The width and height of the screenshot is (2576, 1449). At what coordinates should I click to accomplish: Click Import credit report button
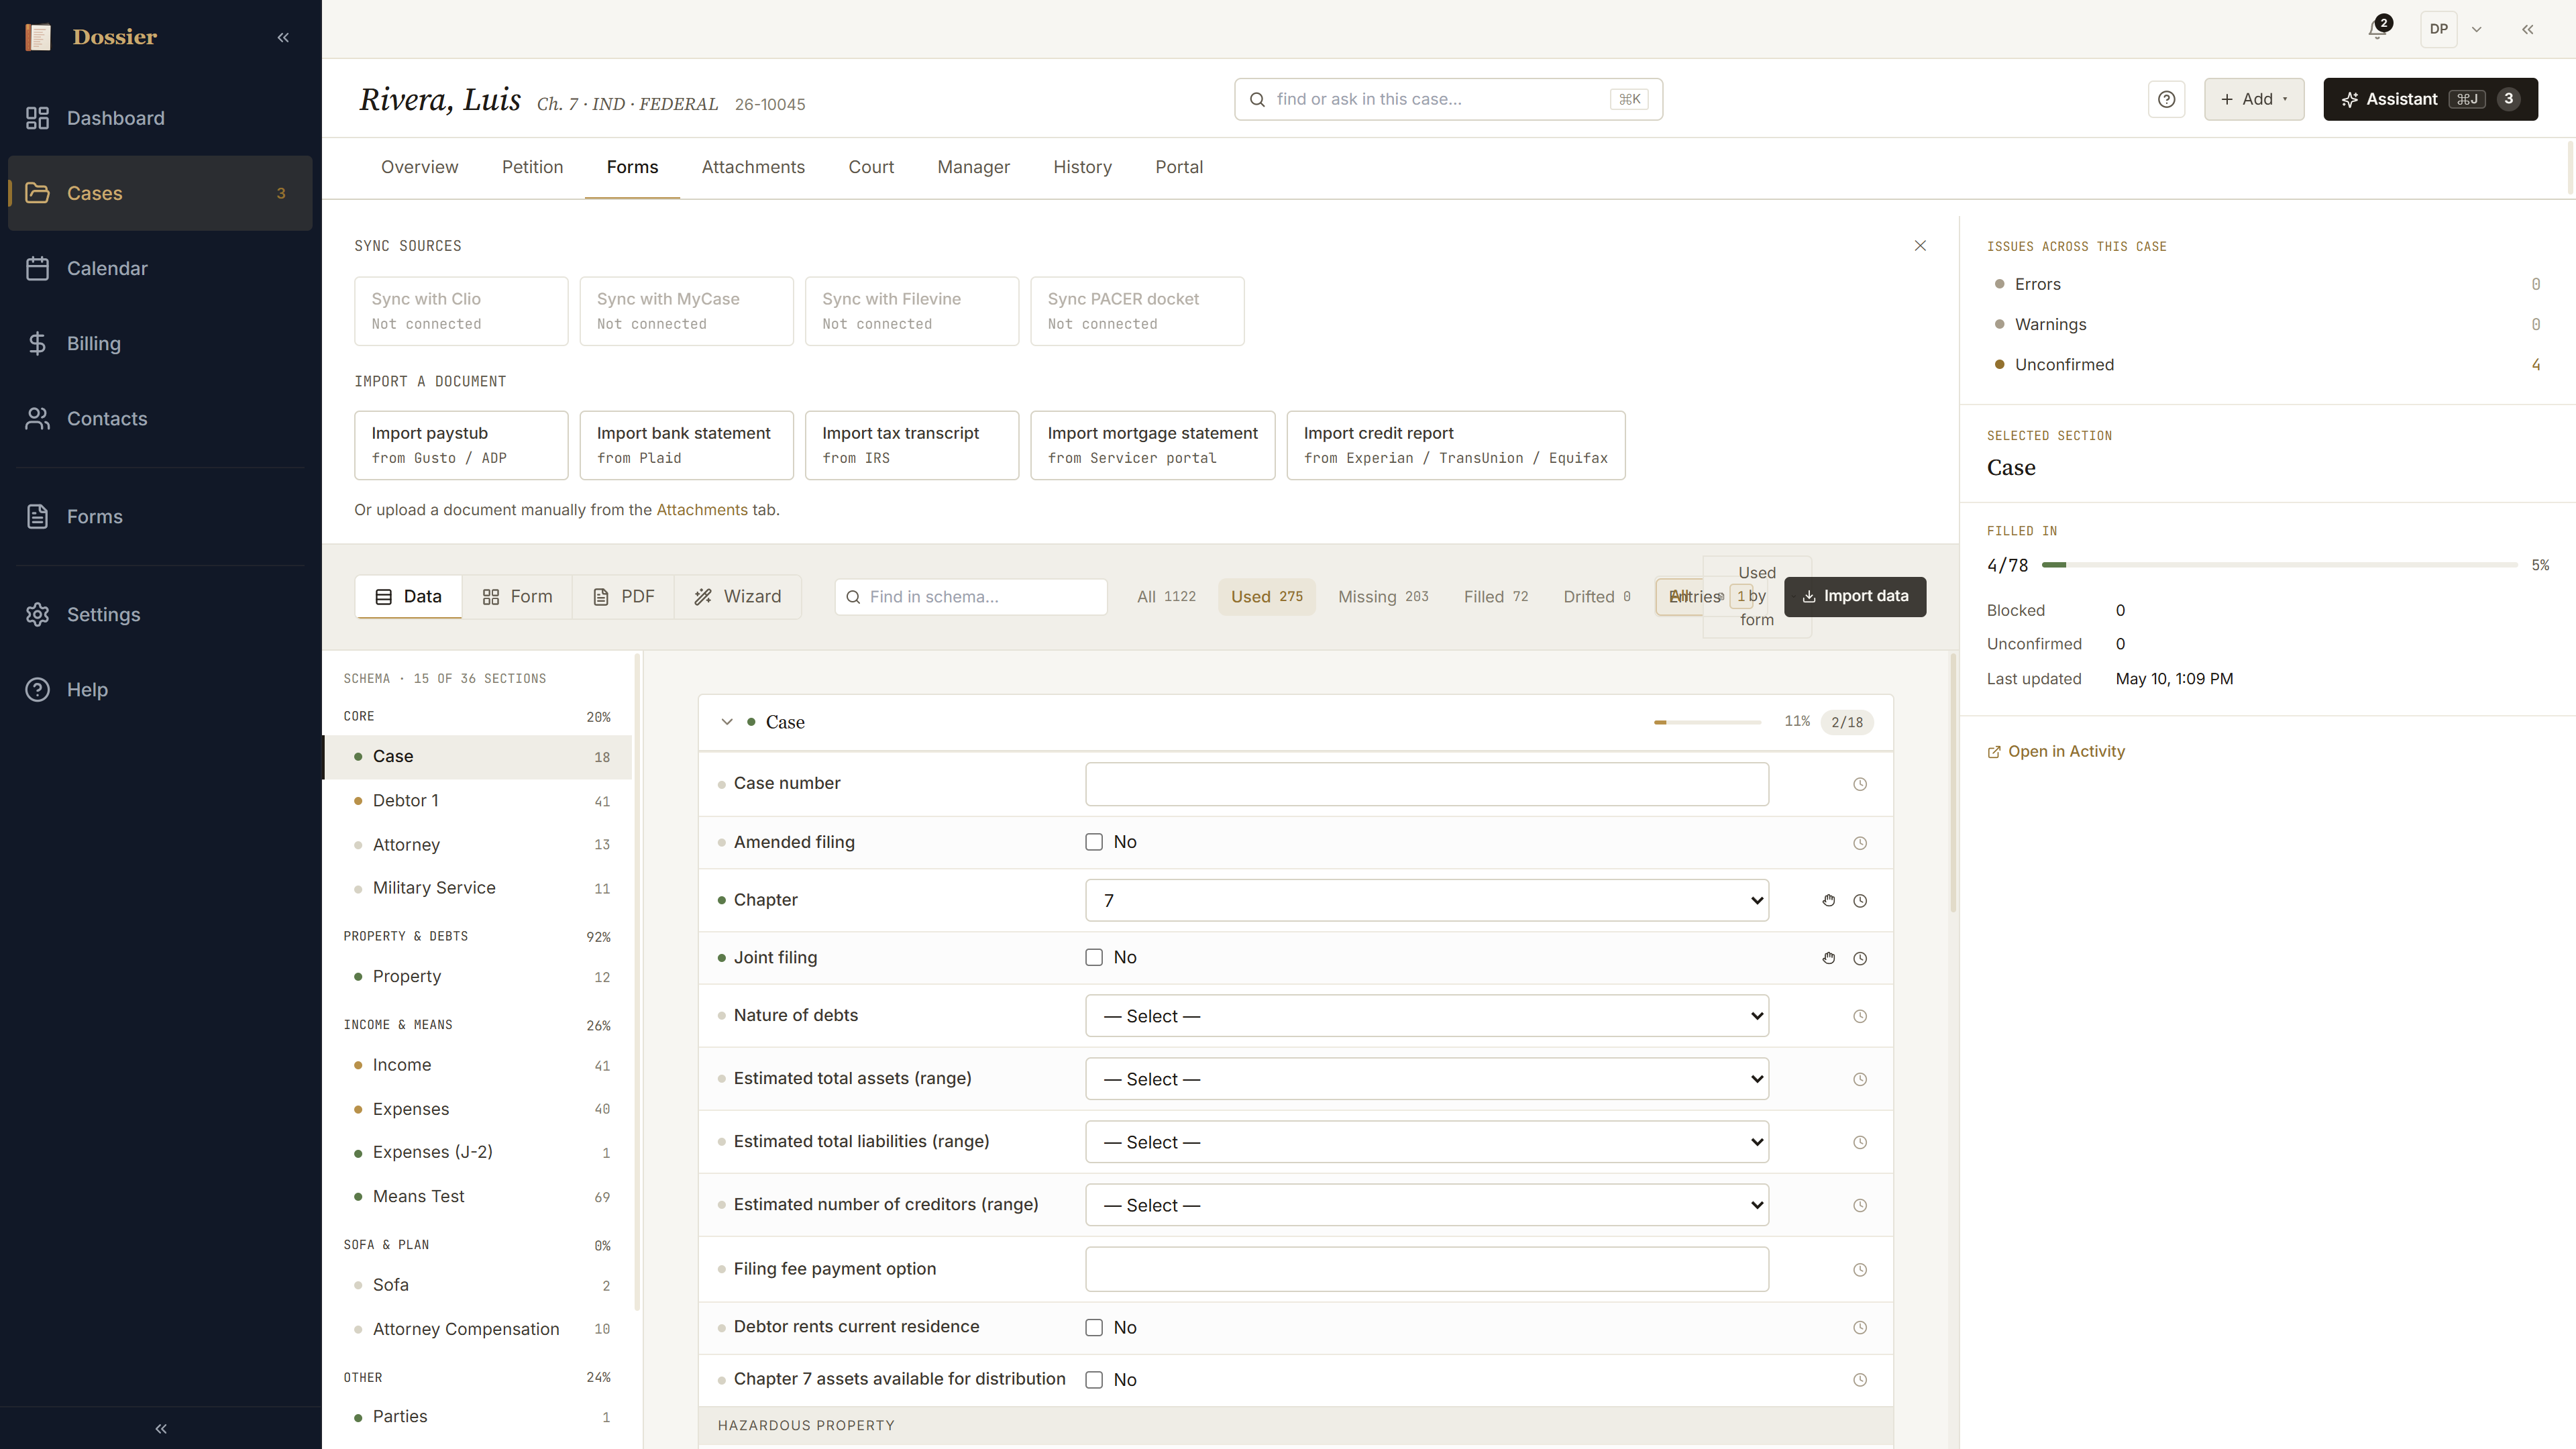click(1455, 445)
